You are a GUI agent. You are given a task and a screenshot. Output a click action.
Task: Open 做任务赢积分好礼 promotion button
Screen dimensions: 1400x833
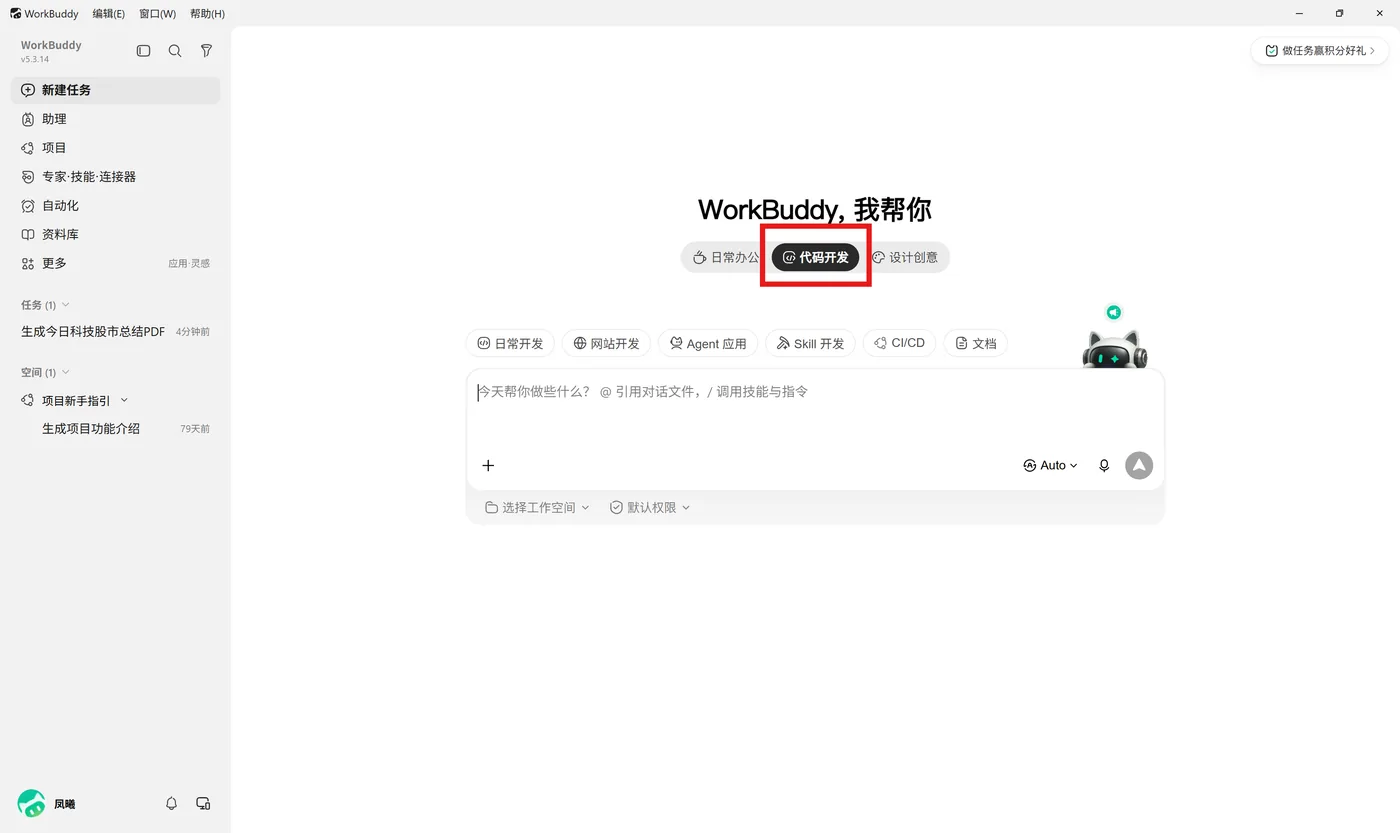(1319, 50)
